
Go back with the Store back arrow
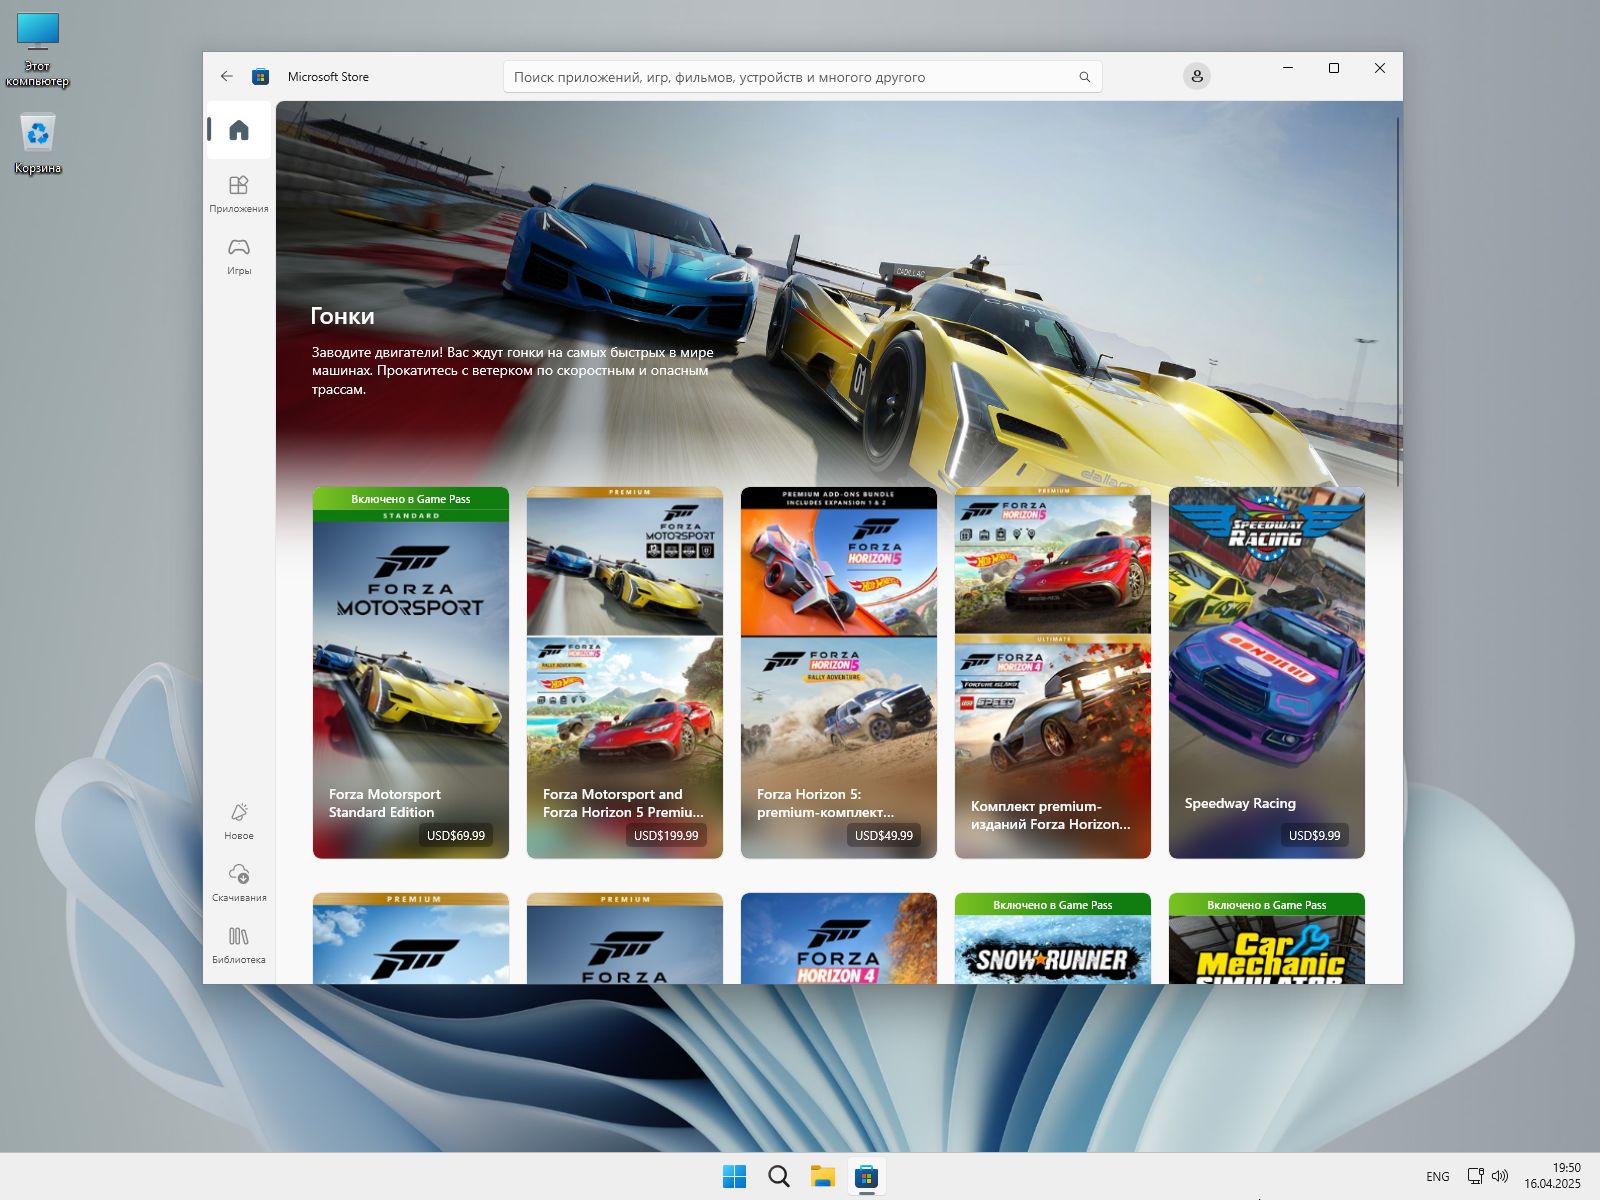(227, 76)
